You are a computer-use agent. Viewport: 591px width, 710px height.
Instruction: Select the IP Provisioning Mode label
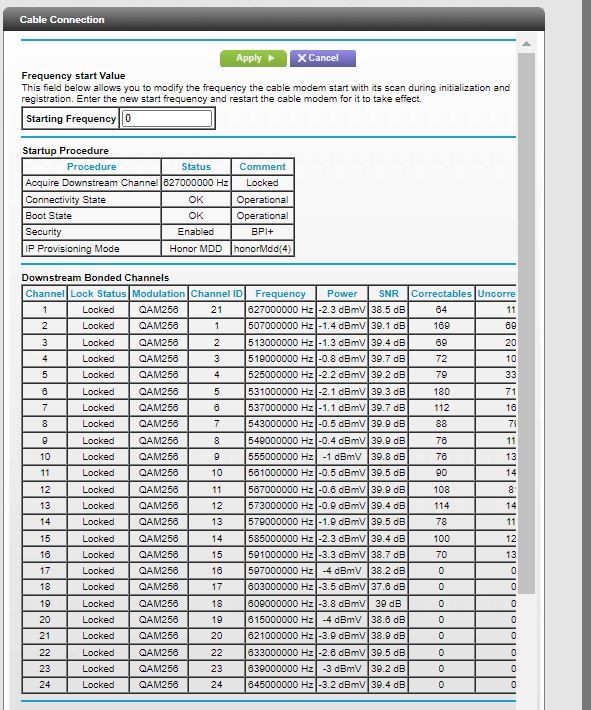point(91,249)
